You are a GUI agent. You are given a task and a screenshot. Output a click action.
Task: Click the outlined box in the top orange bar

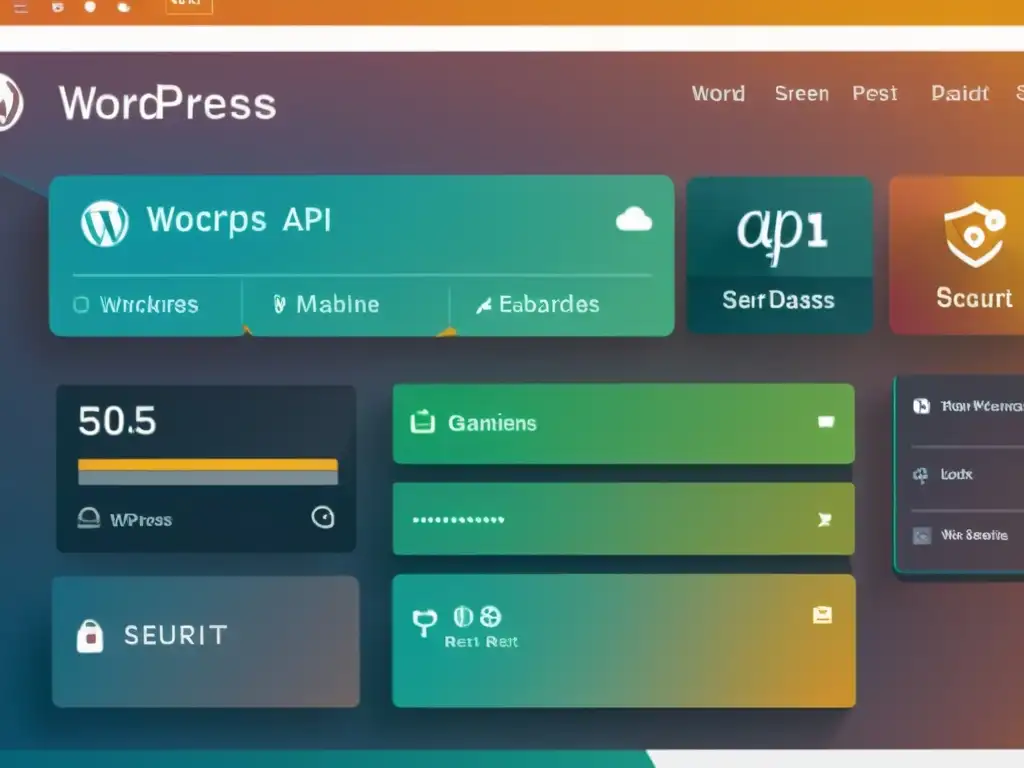point(189,5)
